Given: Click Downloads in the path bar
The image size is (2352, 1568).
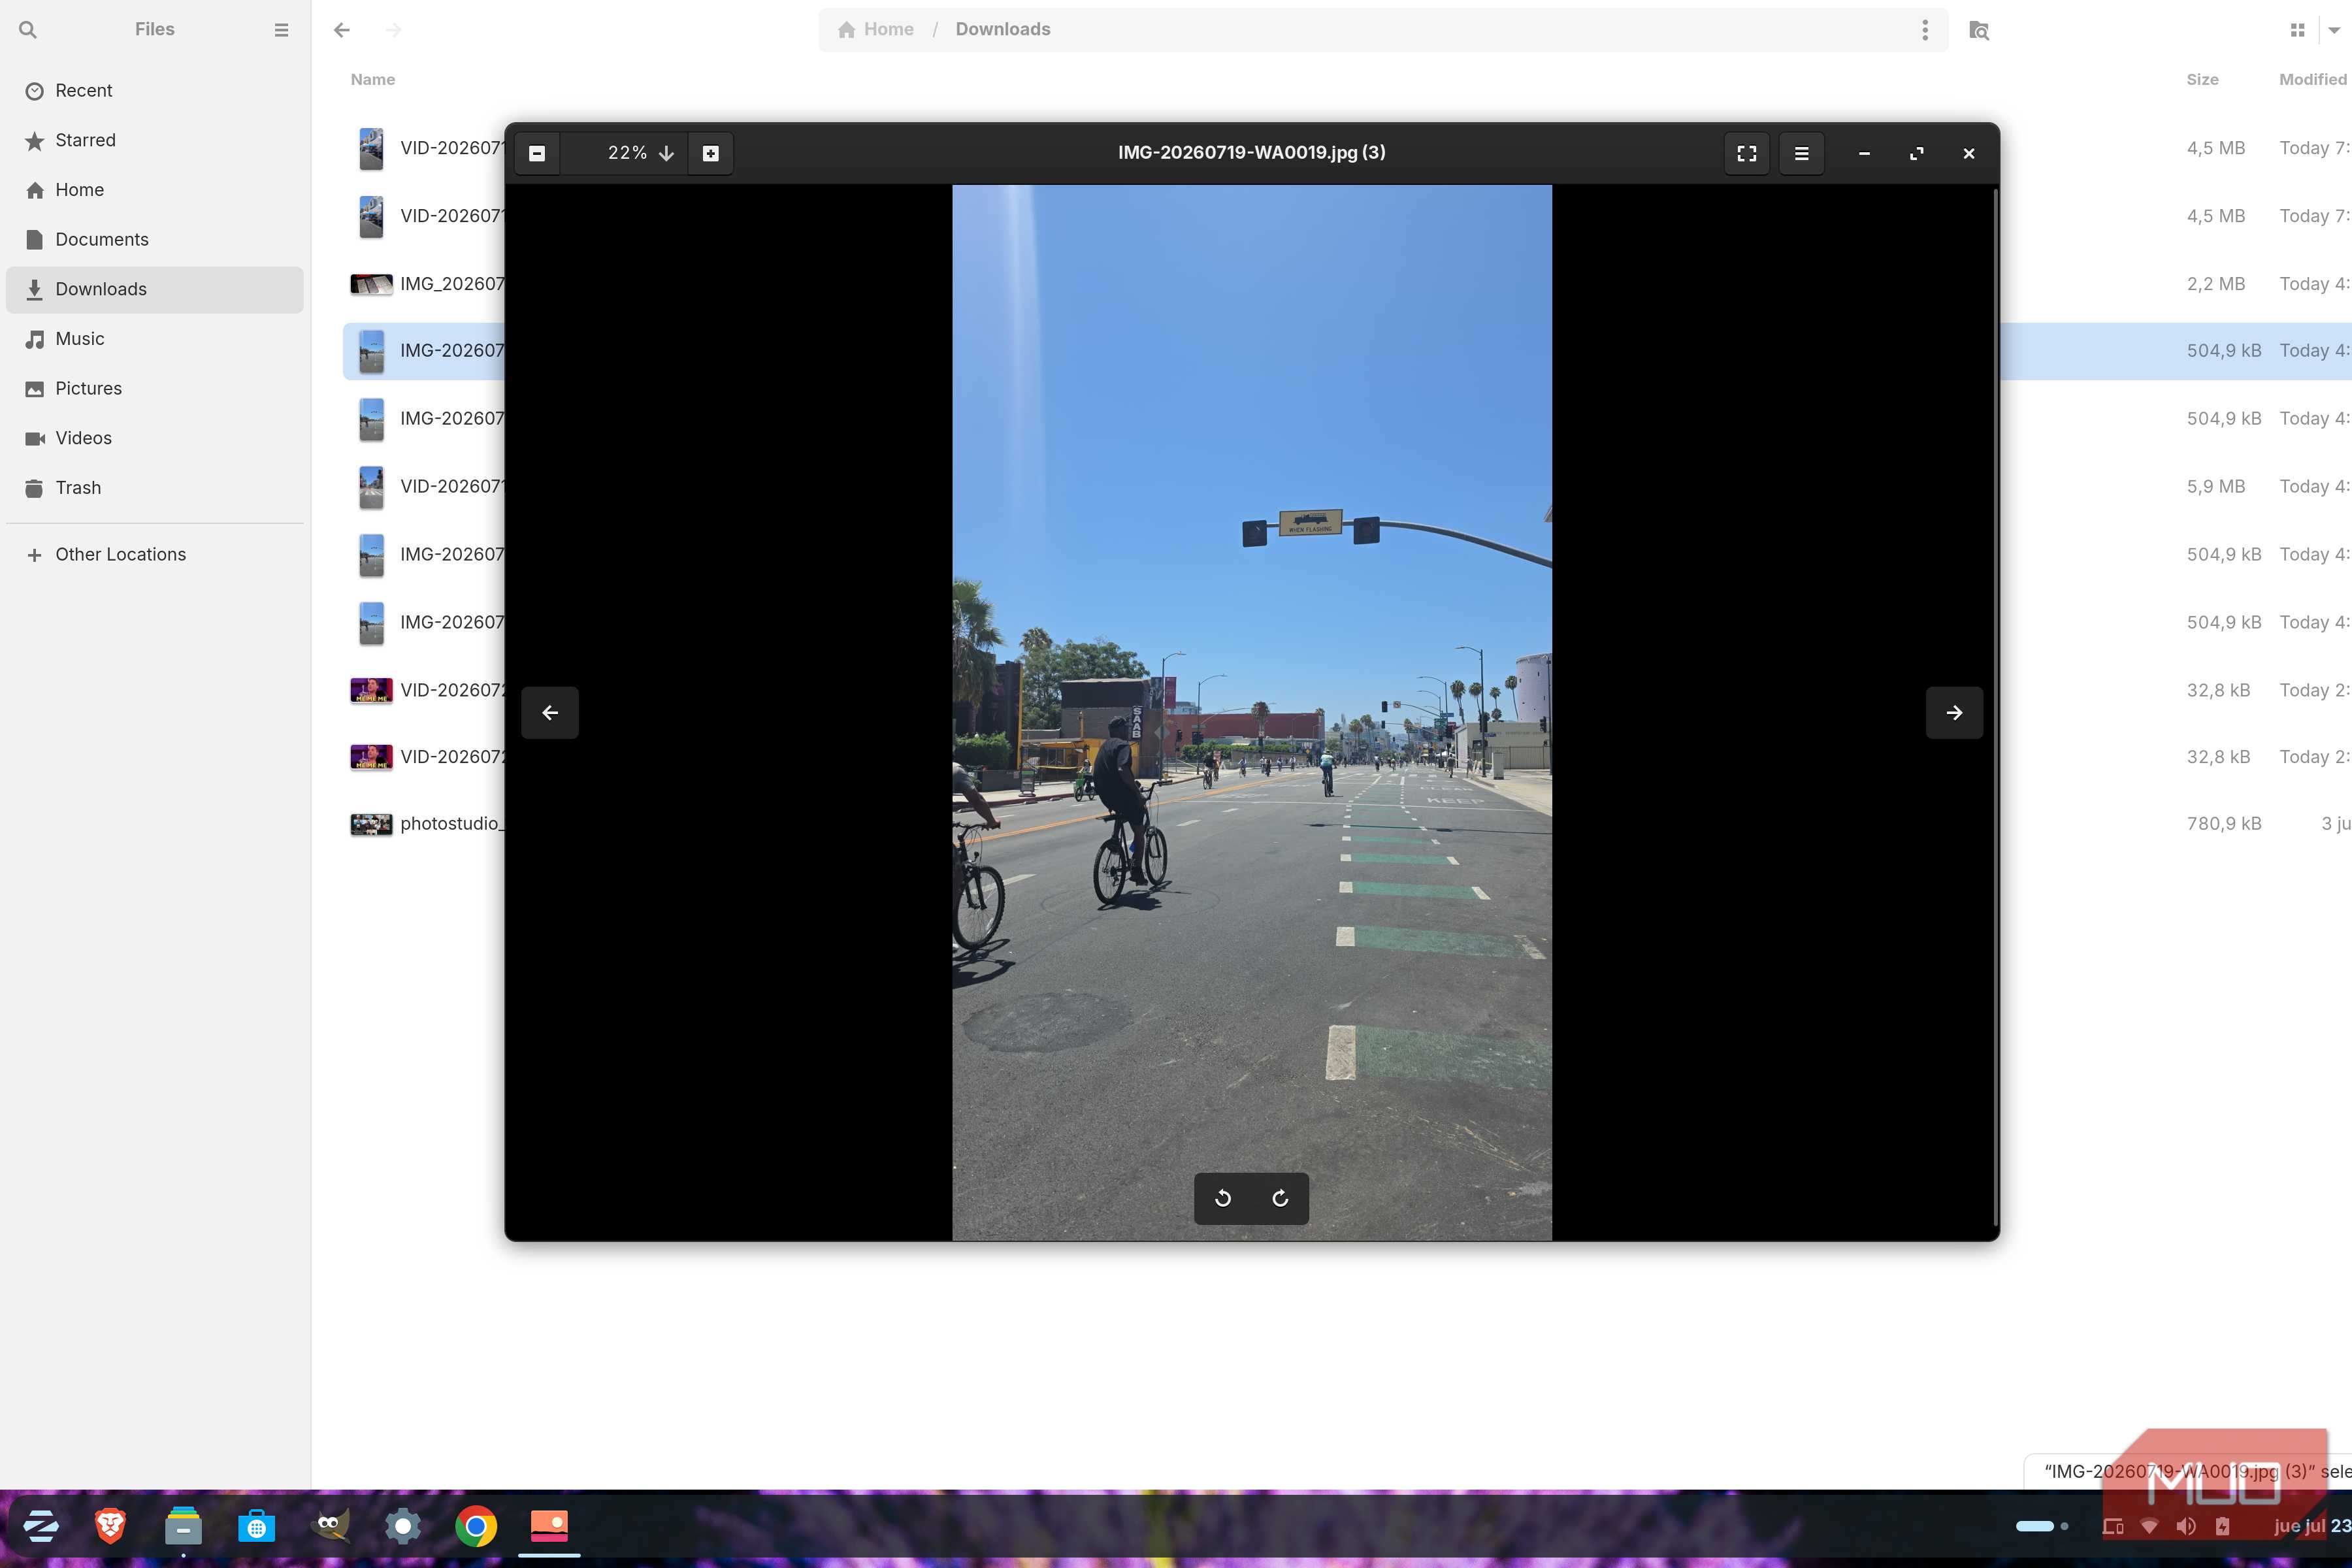Looking at the screenshot, I should (1002, 30).
